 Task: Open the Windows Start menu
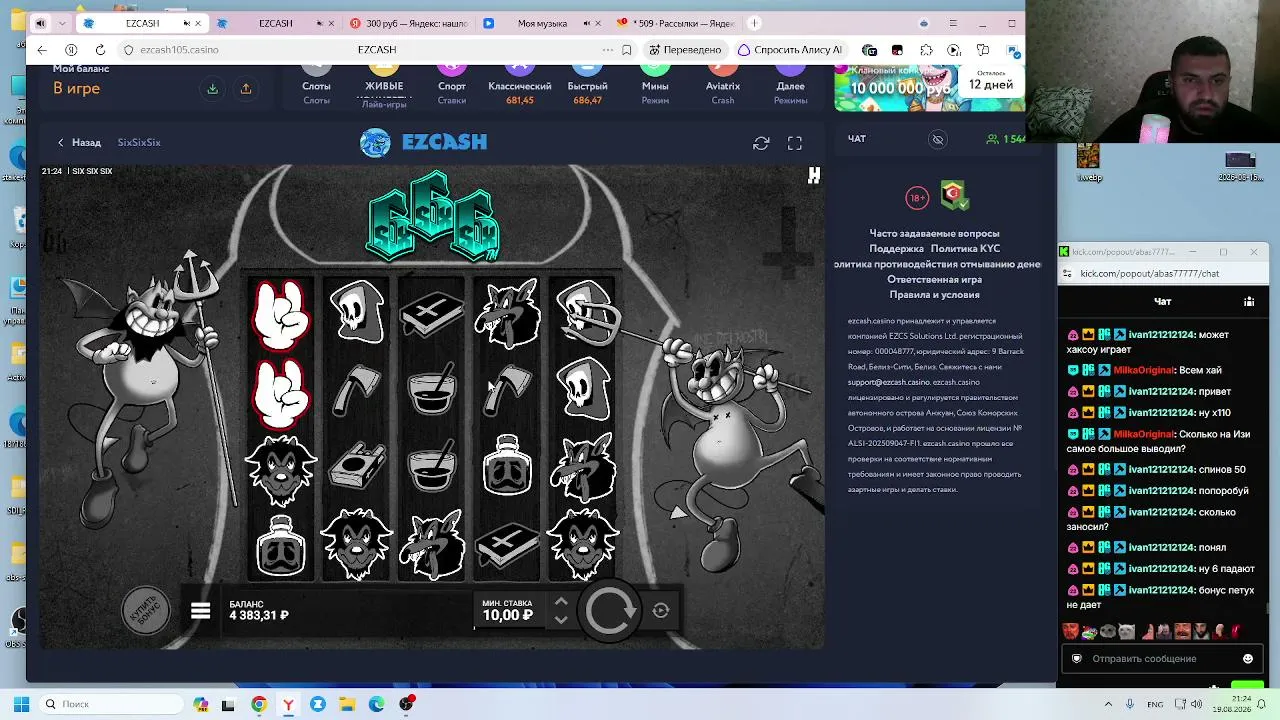[x=21, y=704]
